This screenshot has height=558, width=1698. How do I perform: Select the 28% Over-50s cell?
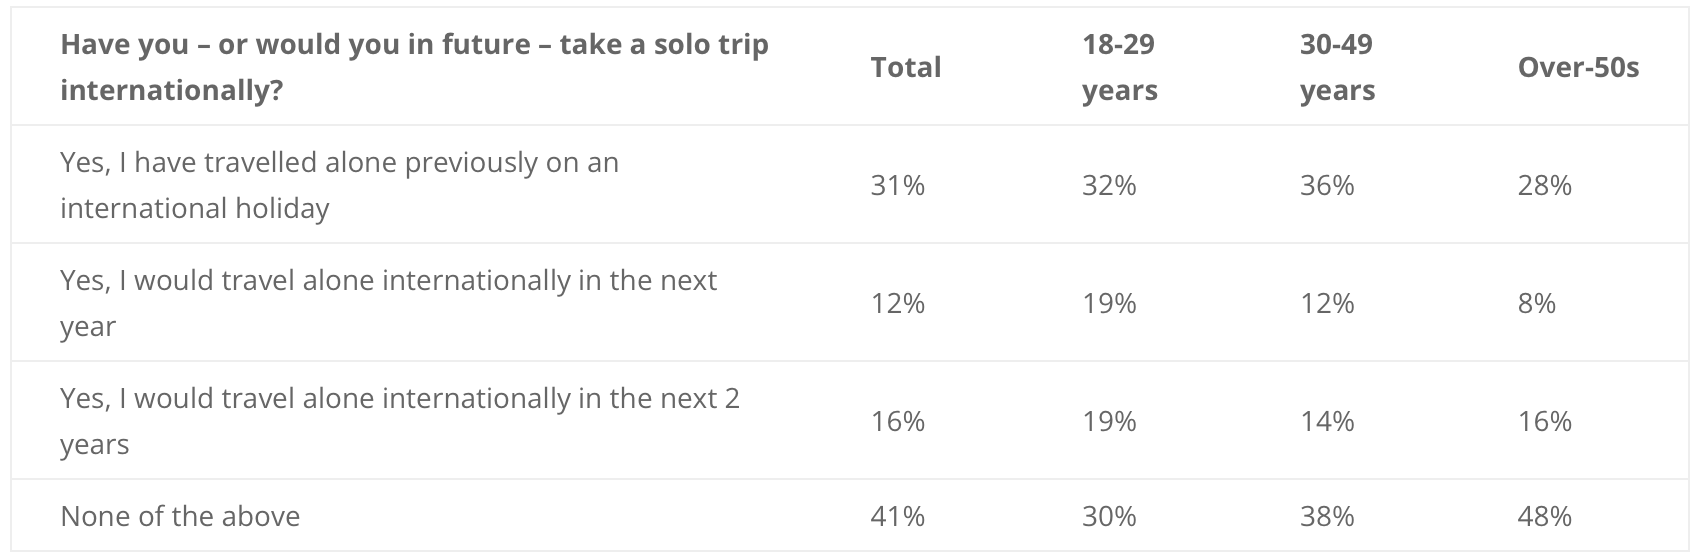(x=1545, y=185)
